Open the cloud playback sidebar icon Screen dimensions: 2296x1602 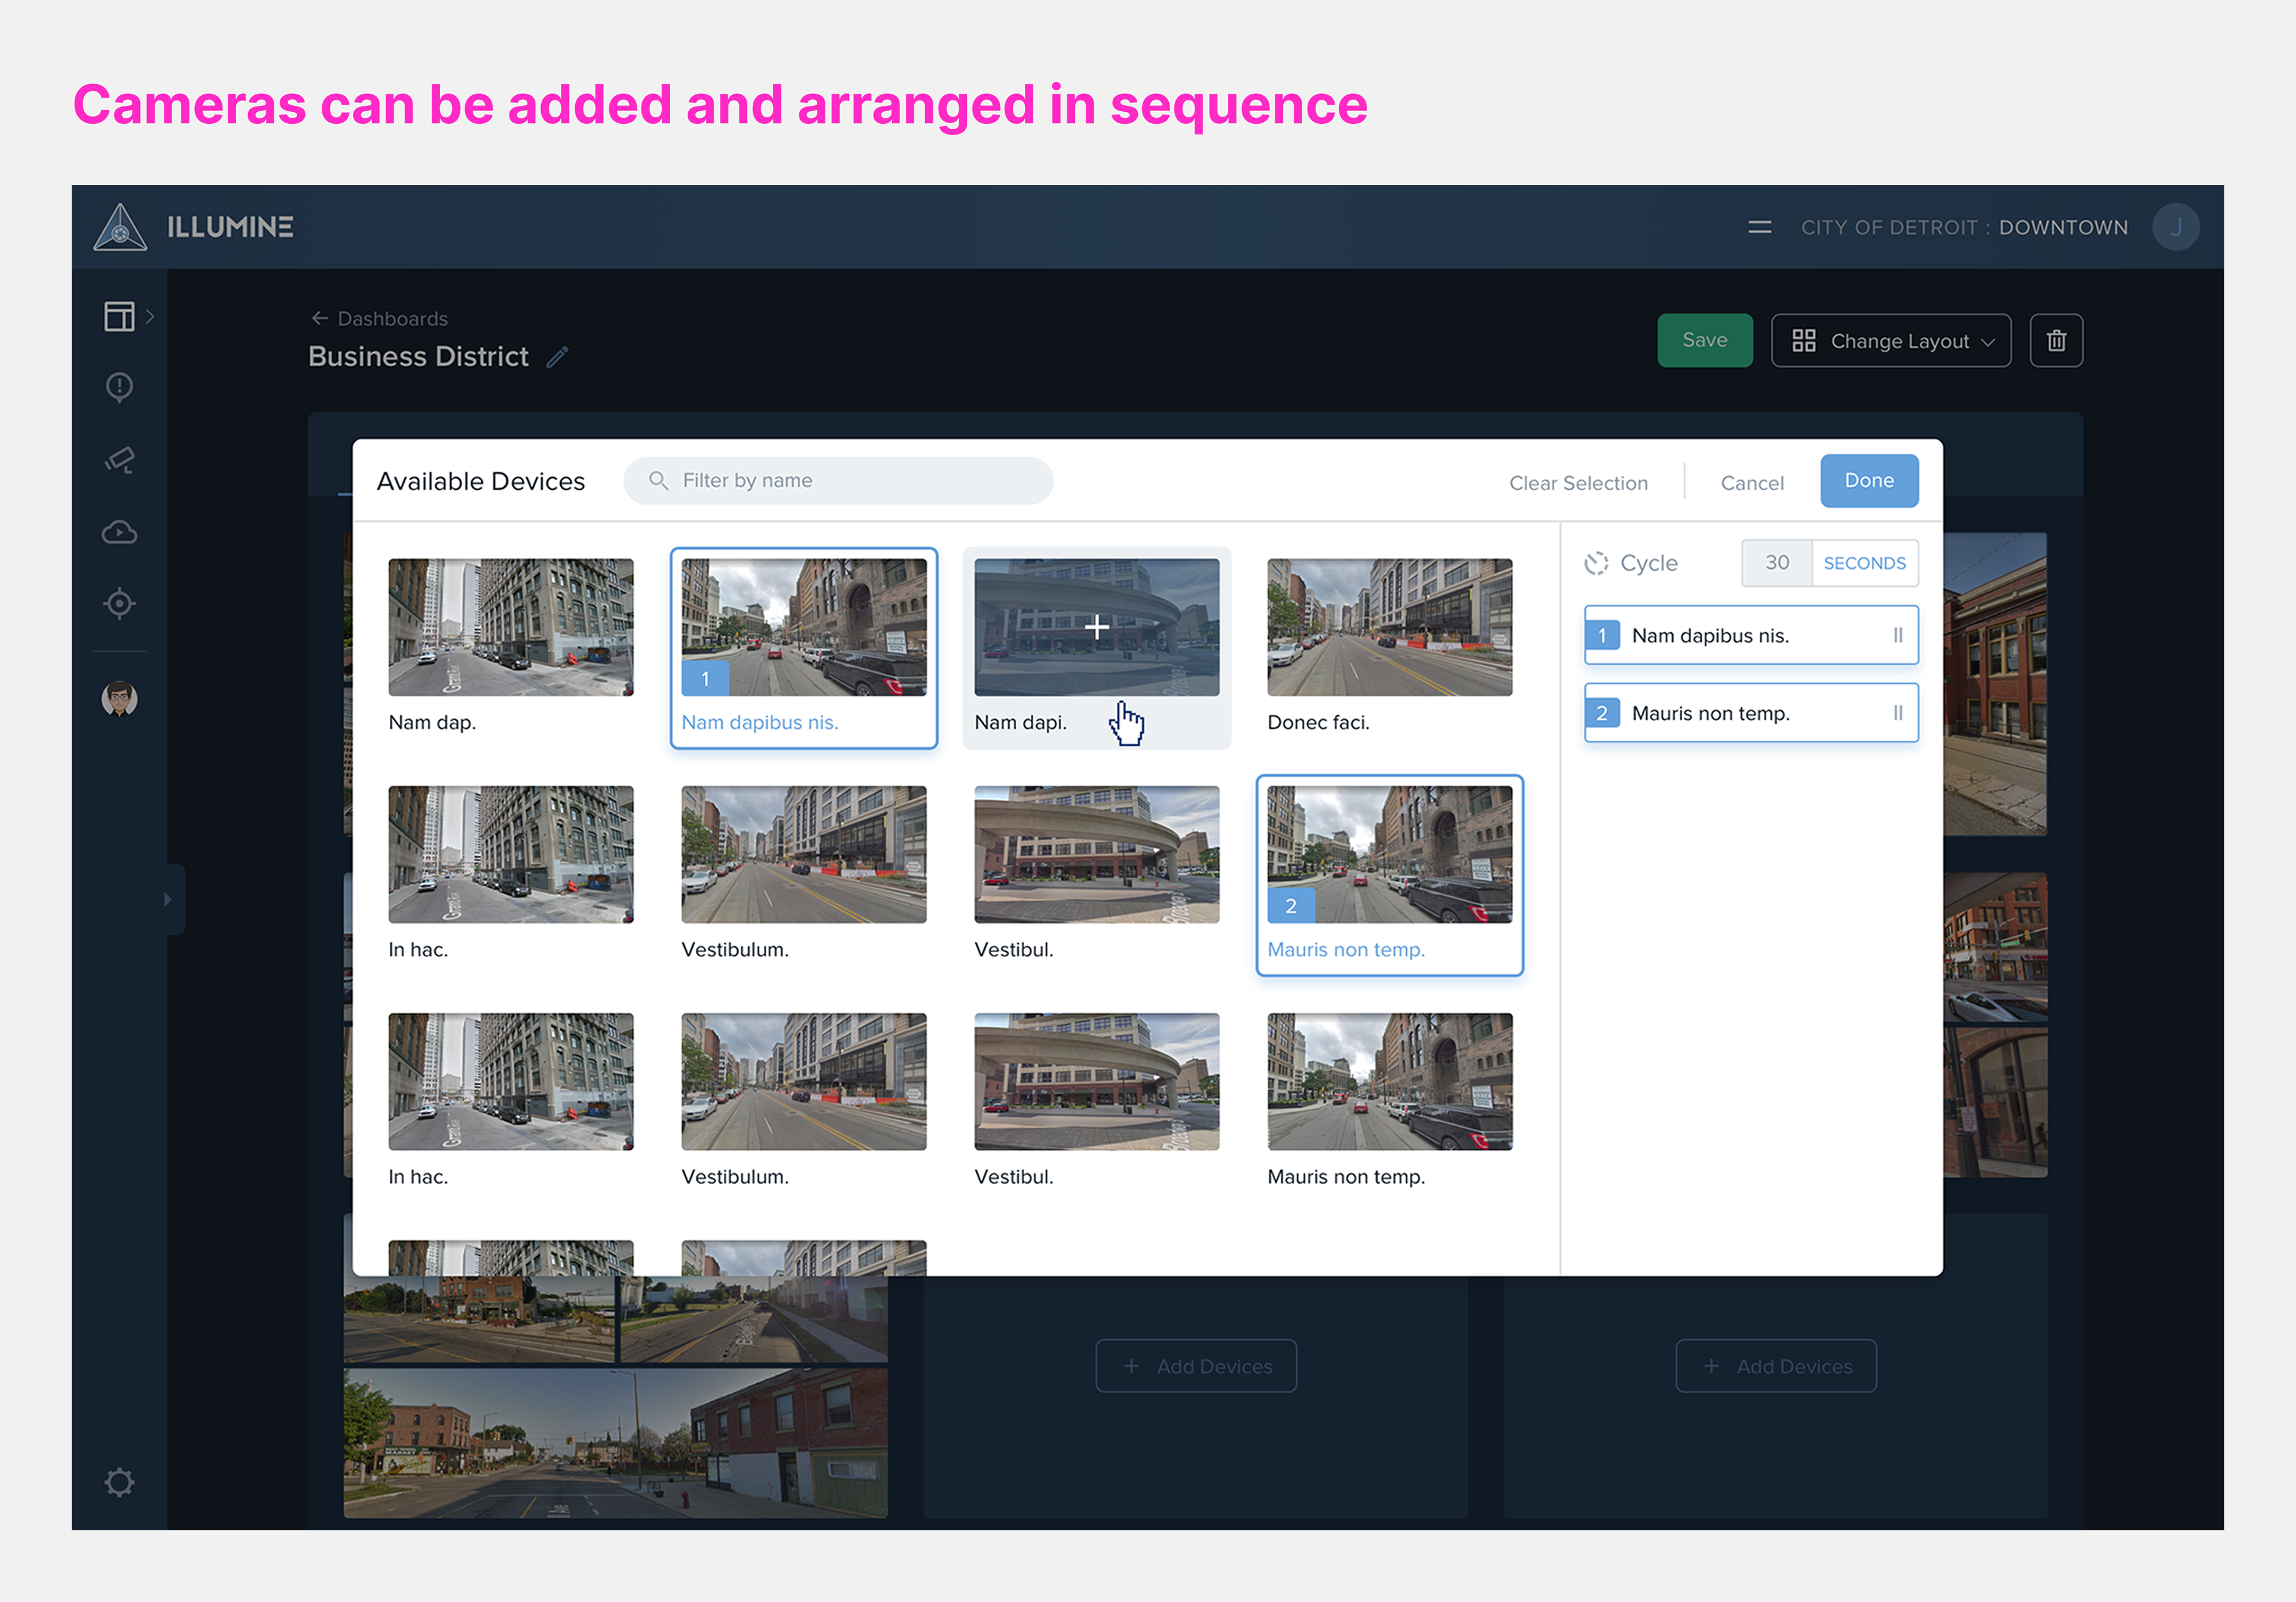(x=119, y=532)
